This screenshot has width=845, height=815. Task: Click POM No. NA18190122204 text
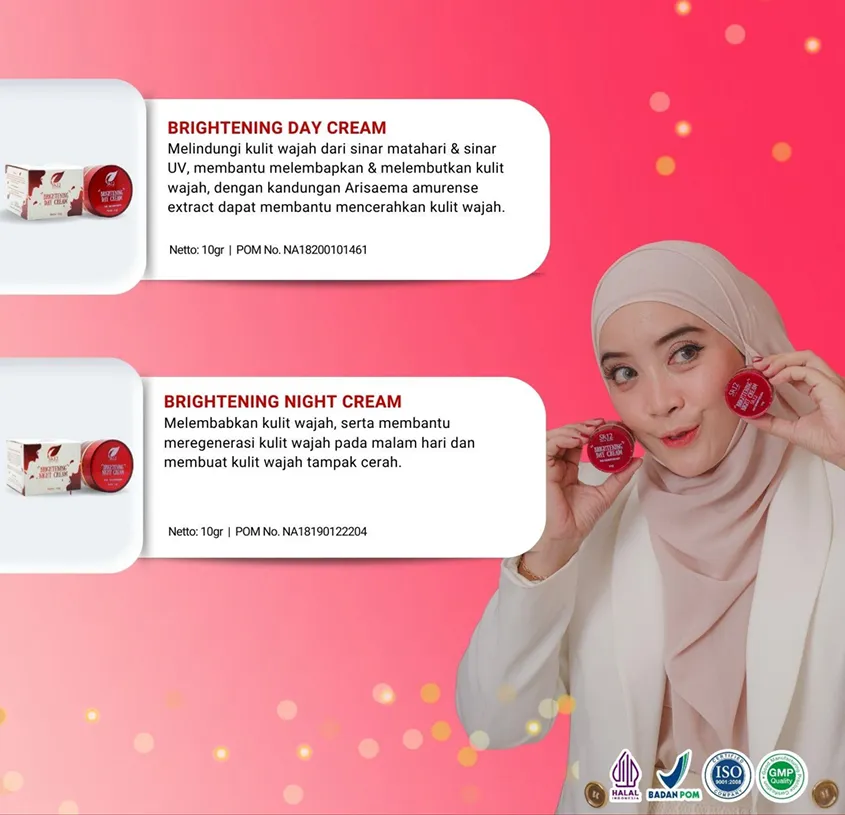301,531
